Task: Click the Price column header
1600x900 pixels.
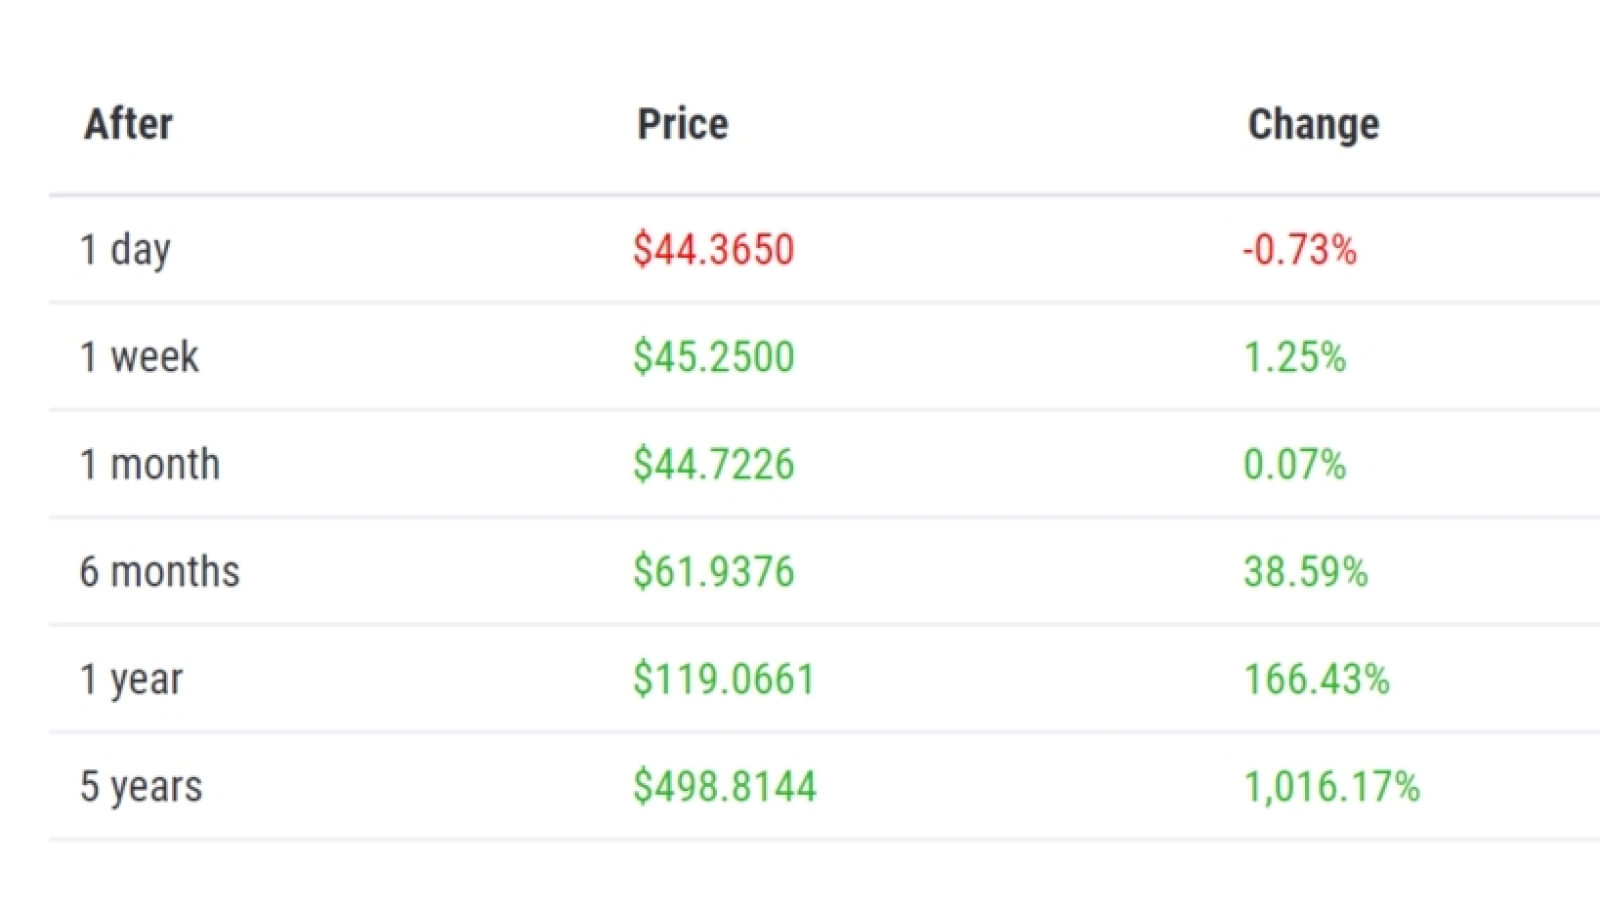Action: click(683, 124)
